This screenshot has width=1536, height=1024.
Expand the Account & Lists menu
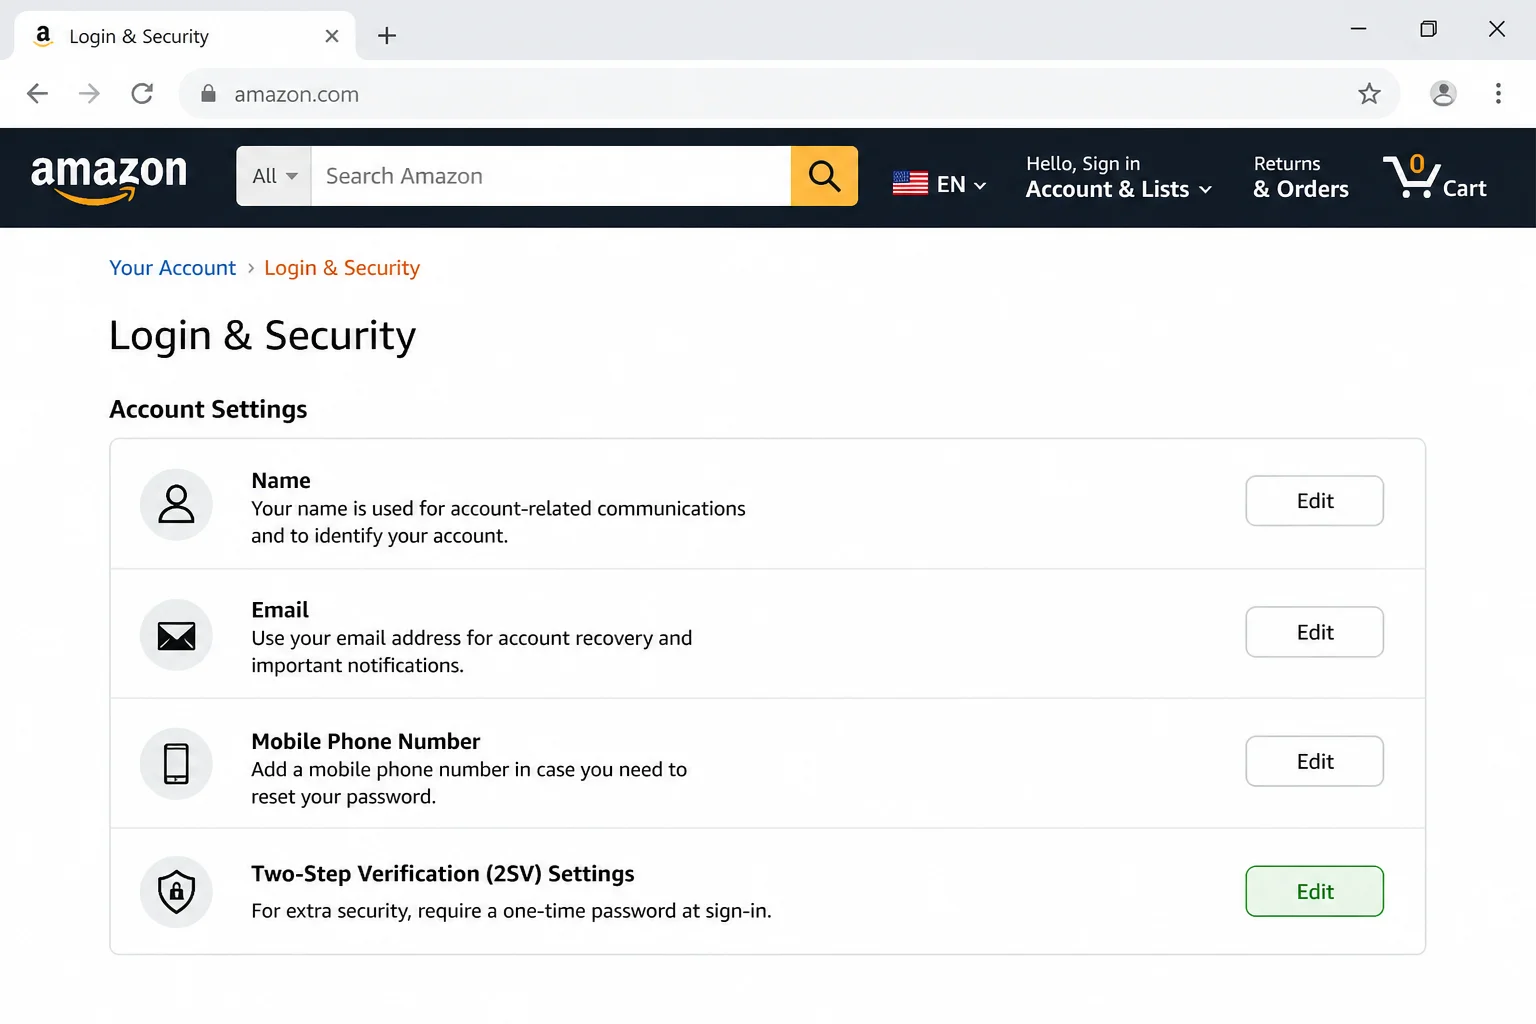[x=1119, y=177]
